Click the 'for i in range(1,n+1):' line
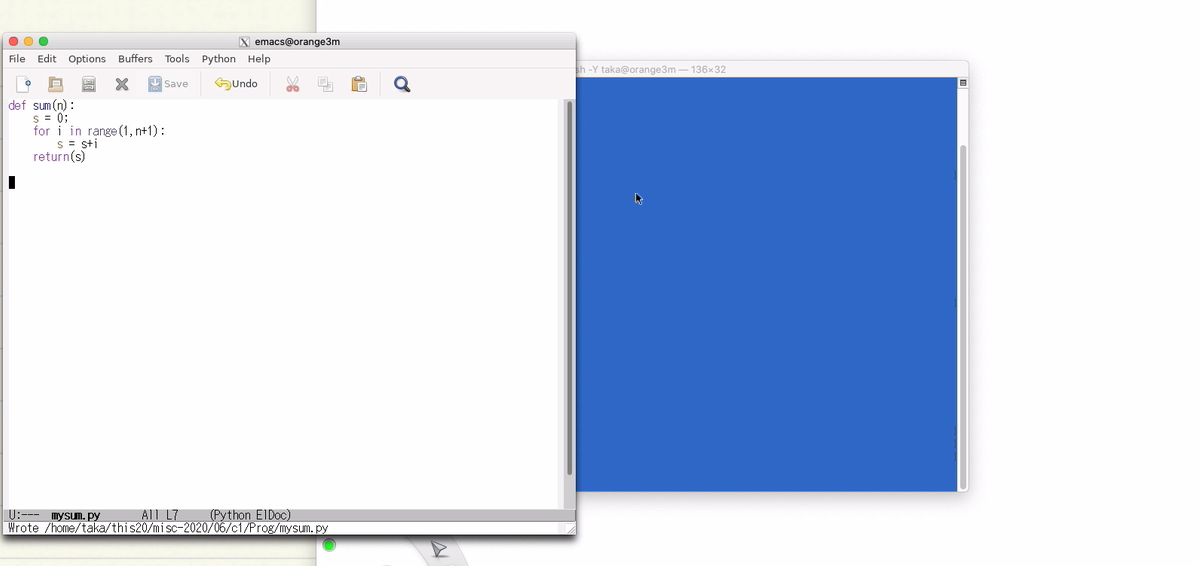1199x566 pixels. point(99,132)
